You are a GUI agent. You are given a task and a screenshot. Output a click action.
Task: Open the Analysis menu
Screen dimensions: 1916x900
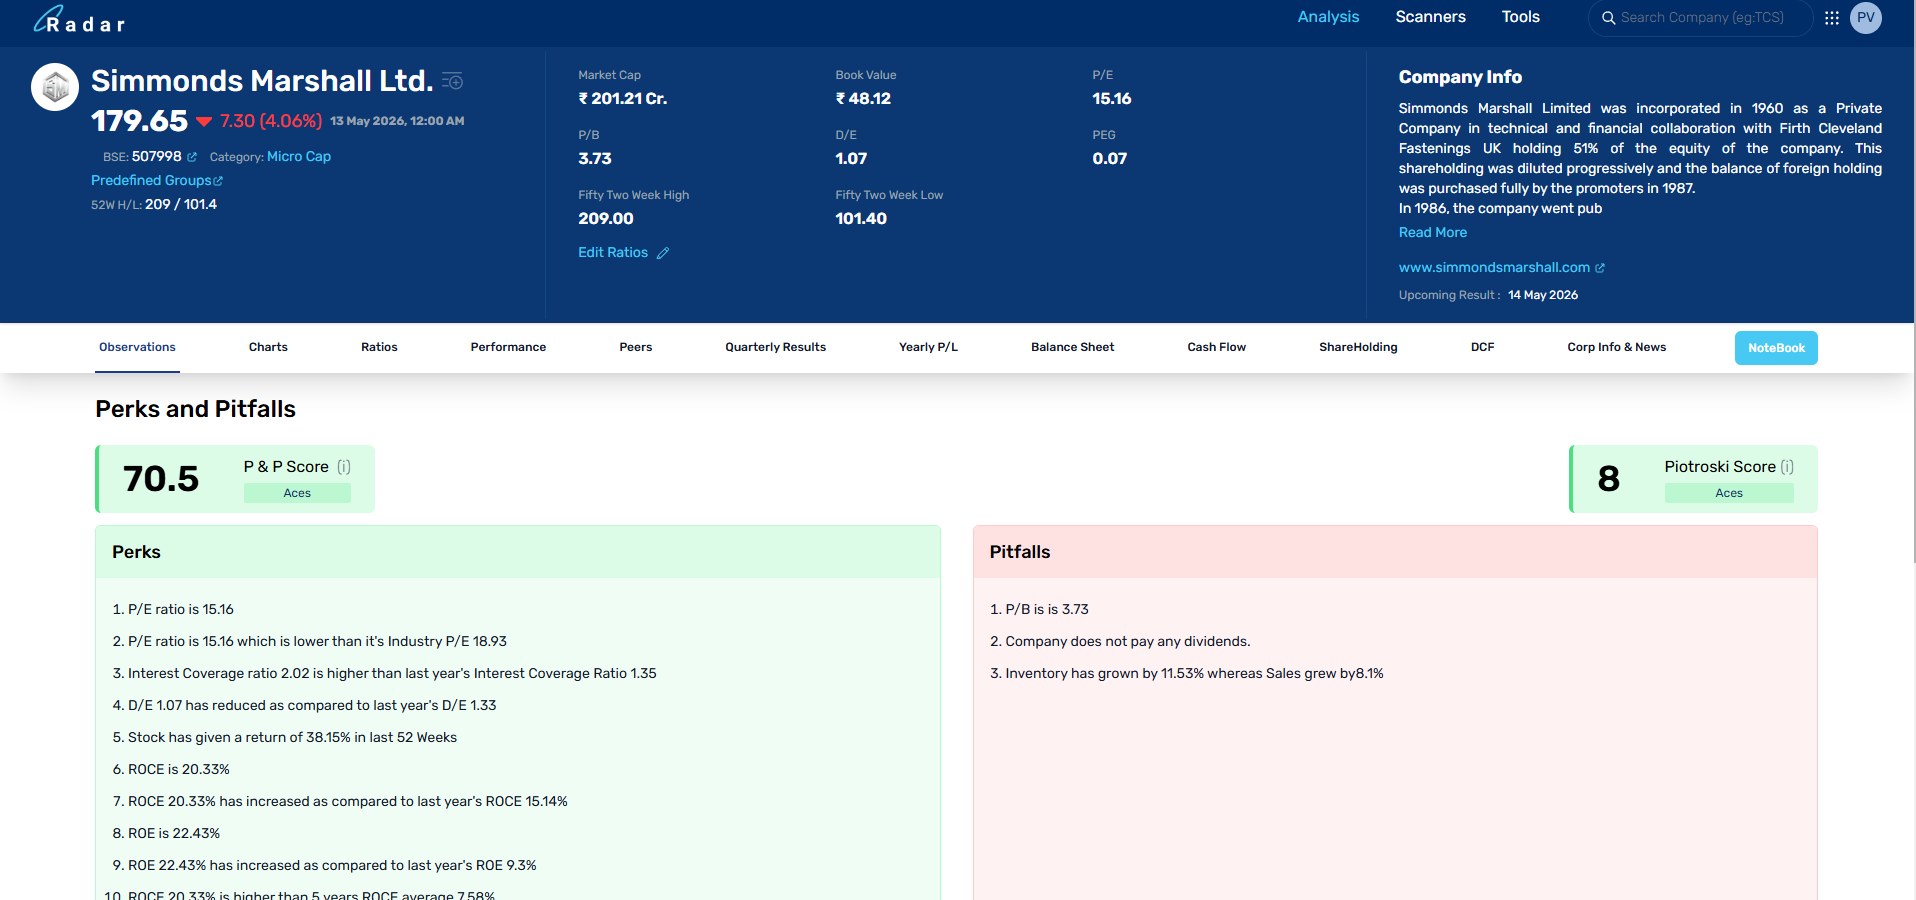[1328, 17]
